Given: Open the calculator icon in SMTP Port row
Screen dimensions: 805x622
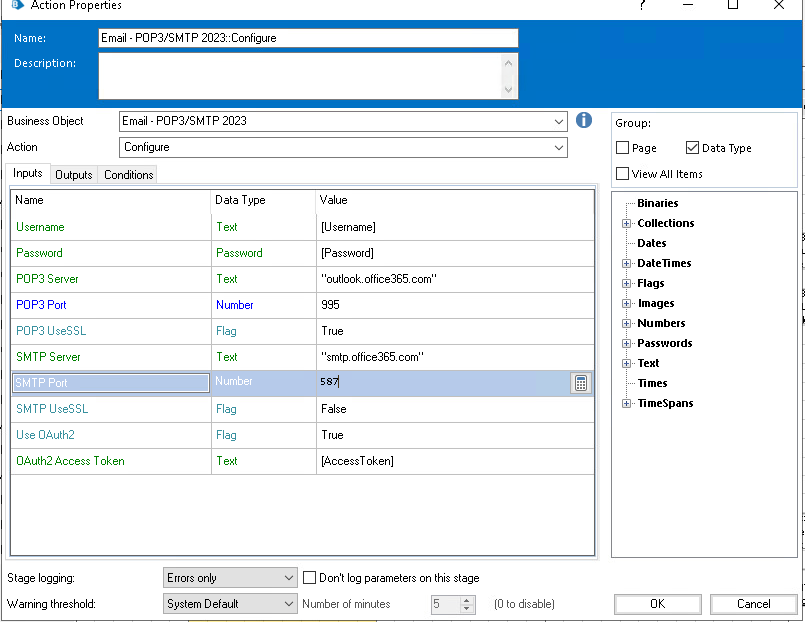Looking at the screenshot, I should (580, 383).
